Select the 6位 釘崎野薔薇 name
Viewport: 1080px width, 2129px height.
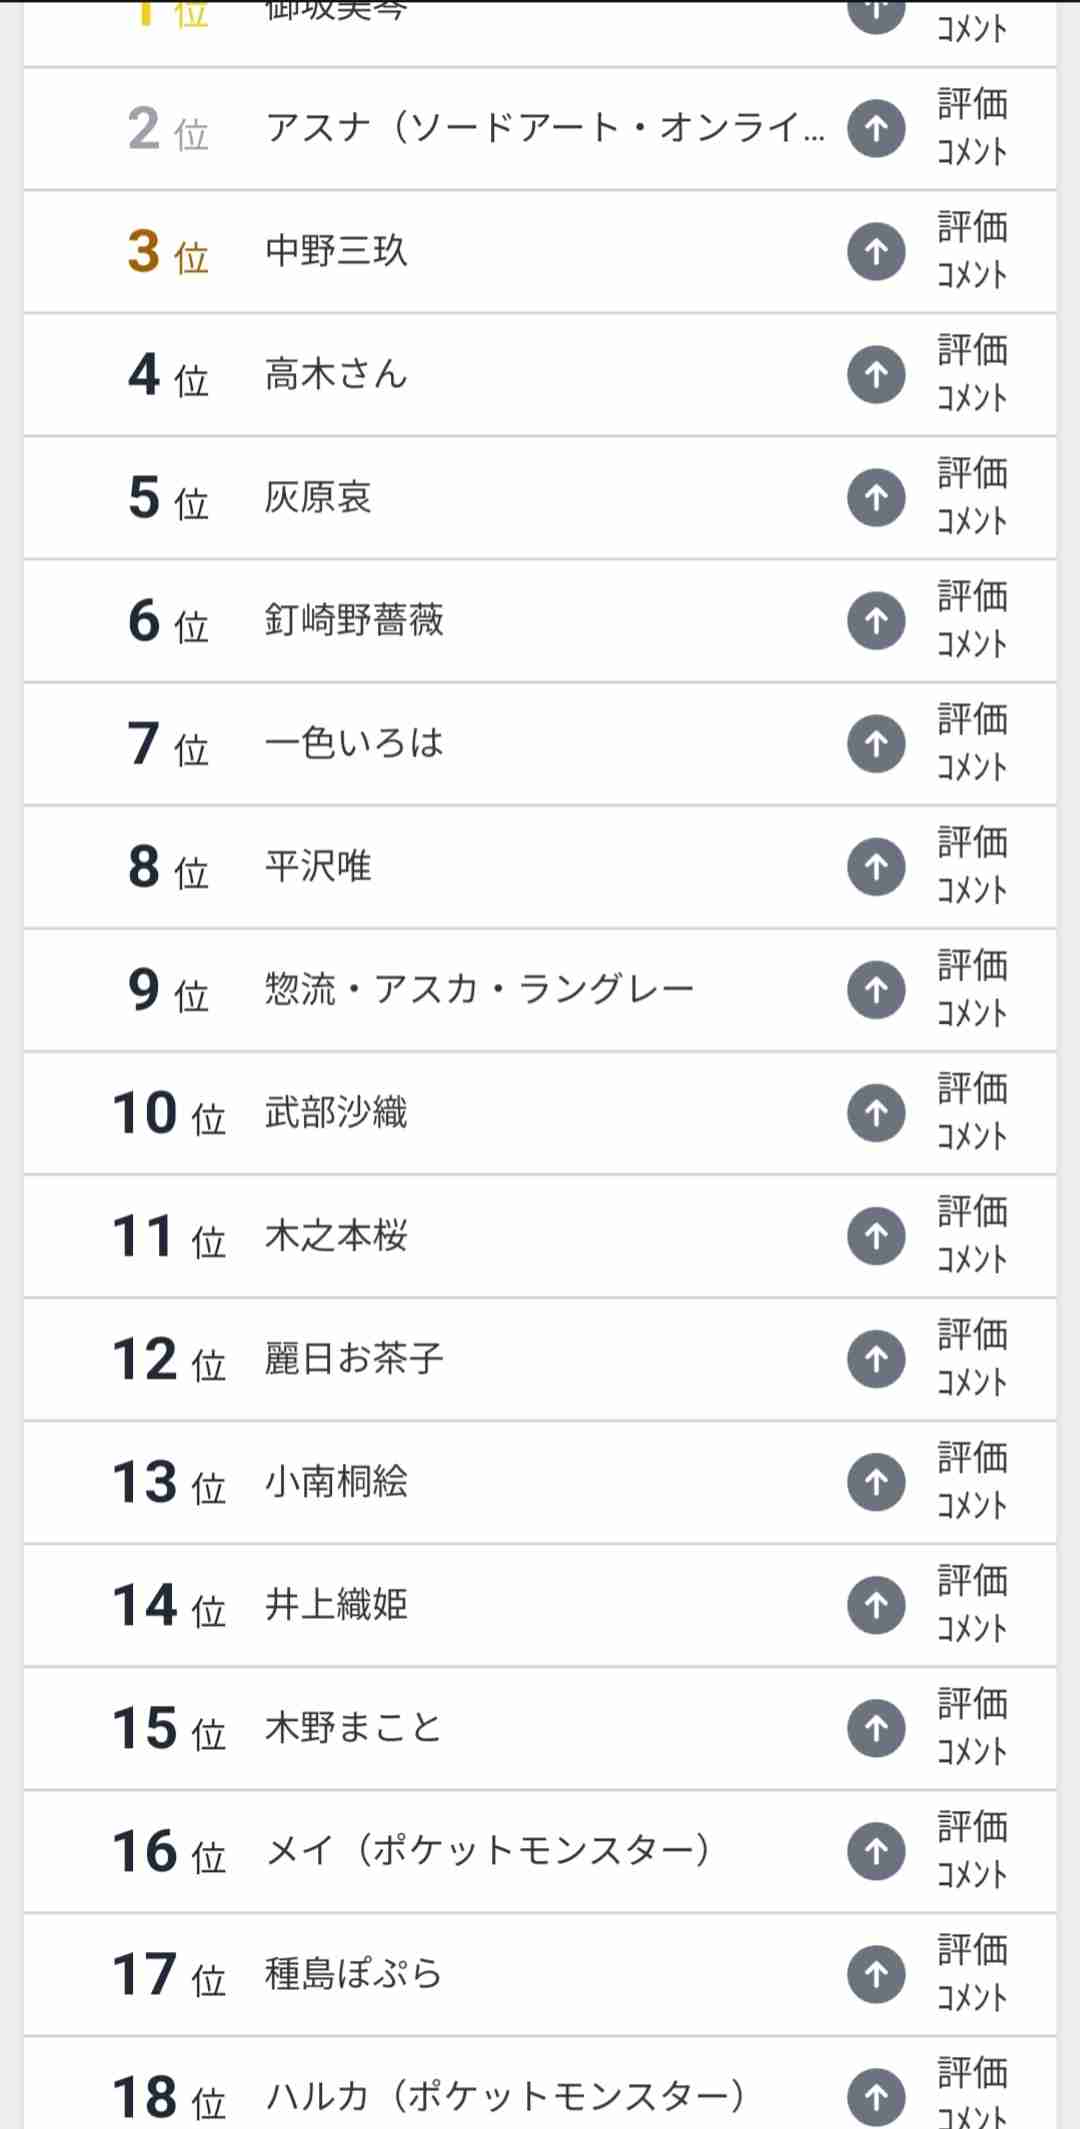tap(354, 620)
